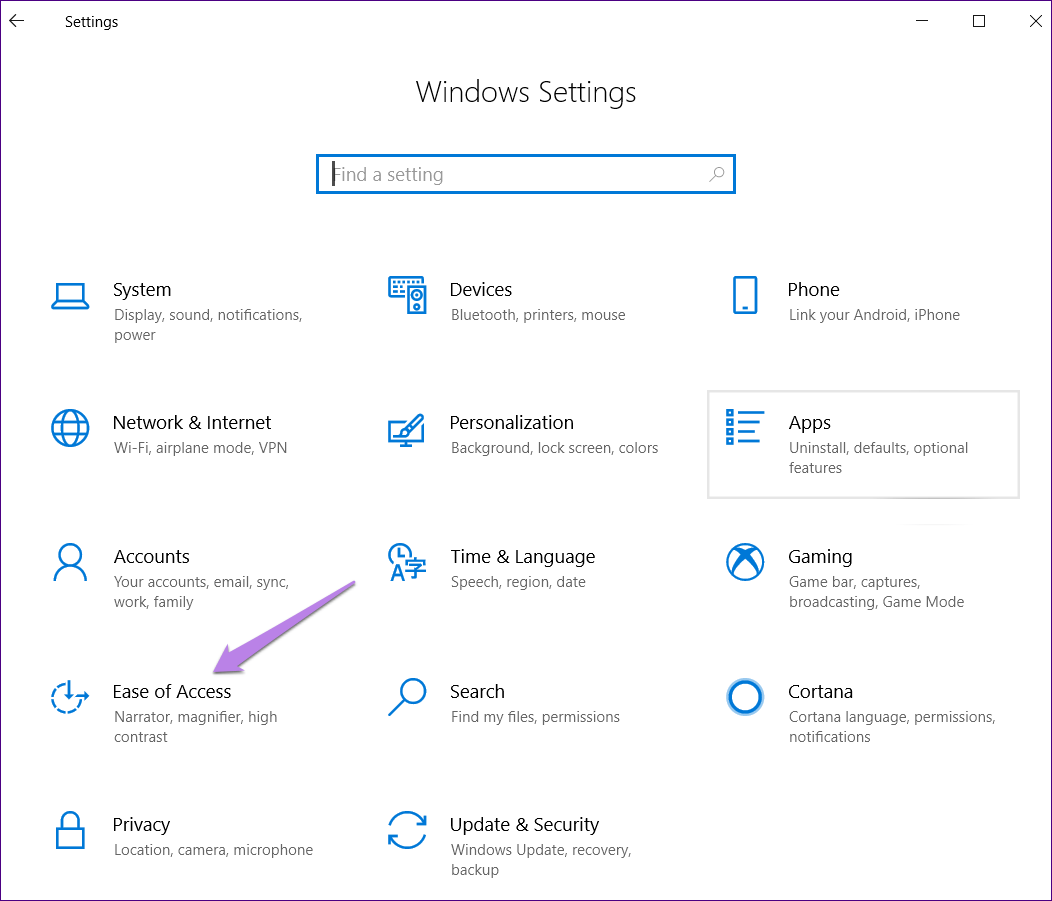Click 'Your accounts, email, sync, work, family' text
Viewport: 1052px width, 901px height.
pyautogui.click(x=201, y=592)
